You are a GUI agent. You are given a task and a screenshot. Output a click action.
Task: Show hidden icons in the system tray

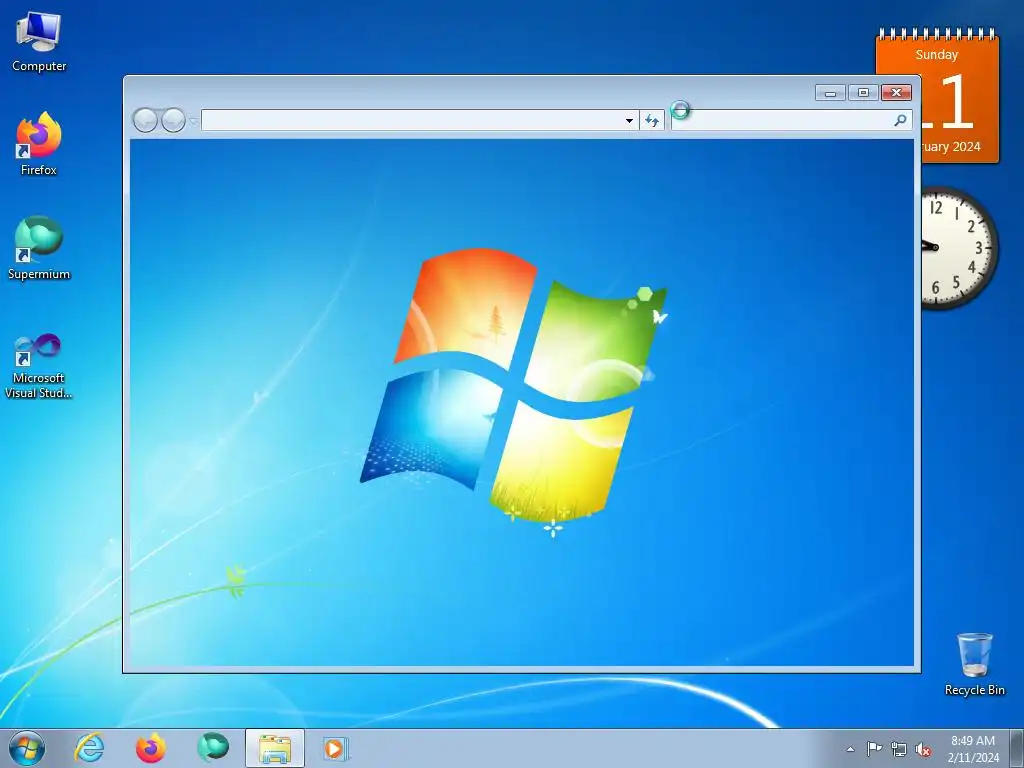(850, 749)
